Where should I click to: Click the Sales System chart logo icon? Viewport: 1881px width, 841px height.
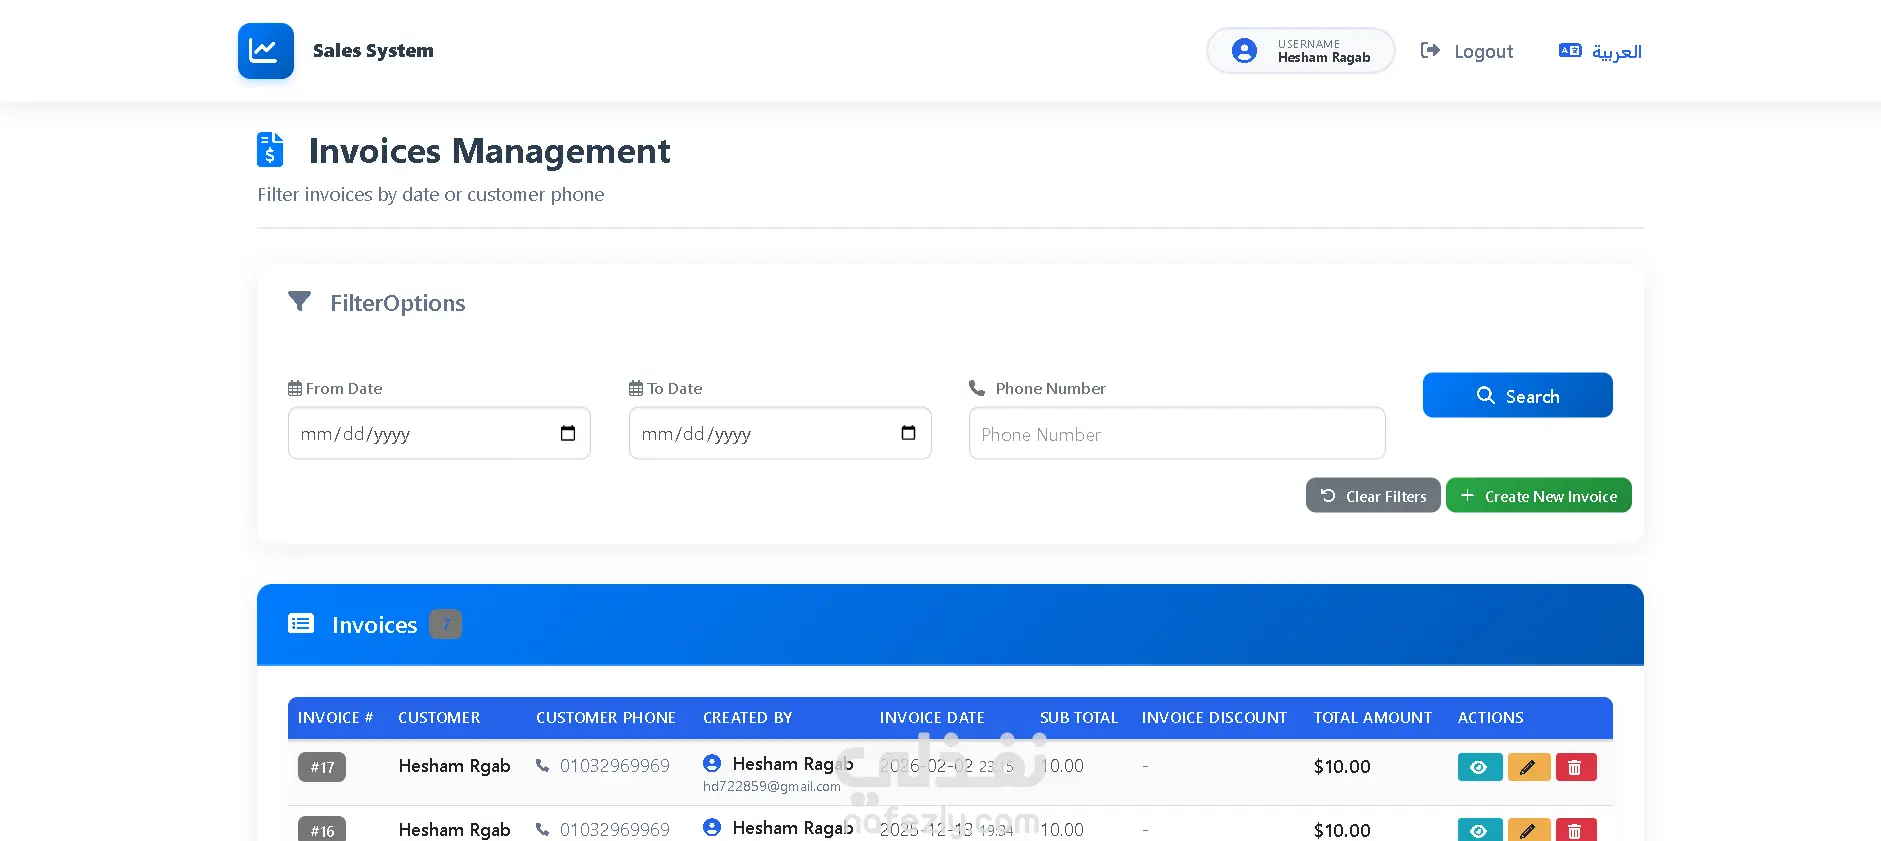[265, 51]
